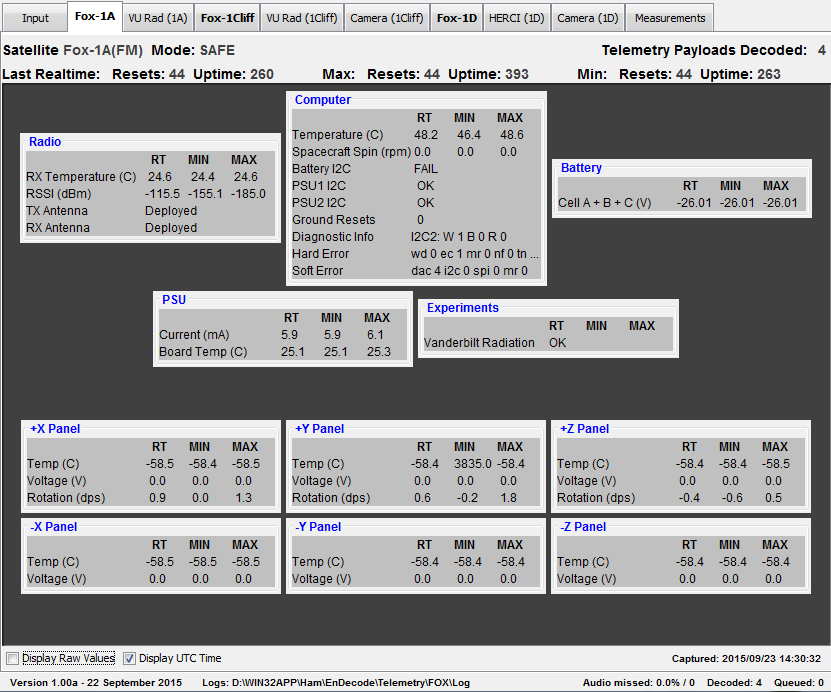Click Telemetry Payloads Decoded count

pyautogui.click(x=821, y=50)
